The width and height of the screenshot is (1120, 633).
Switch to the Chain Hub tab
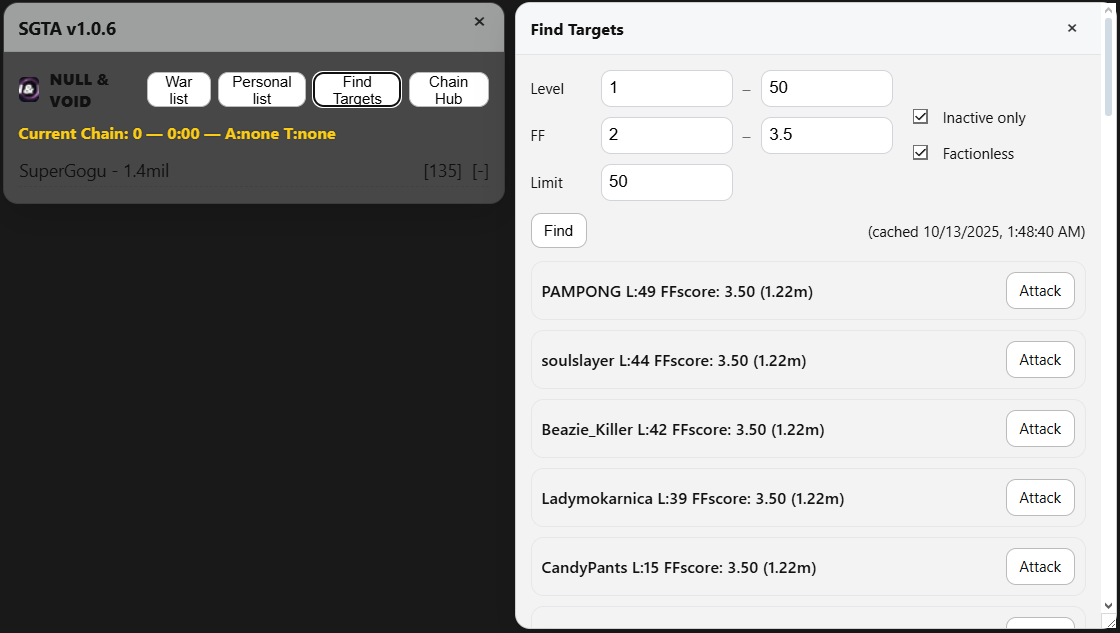[448, 89]
